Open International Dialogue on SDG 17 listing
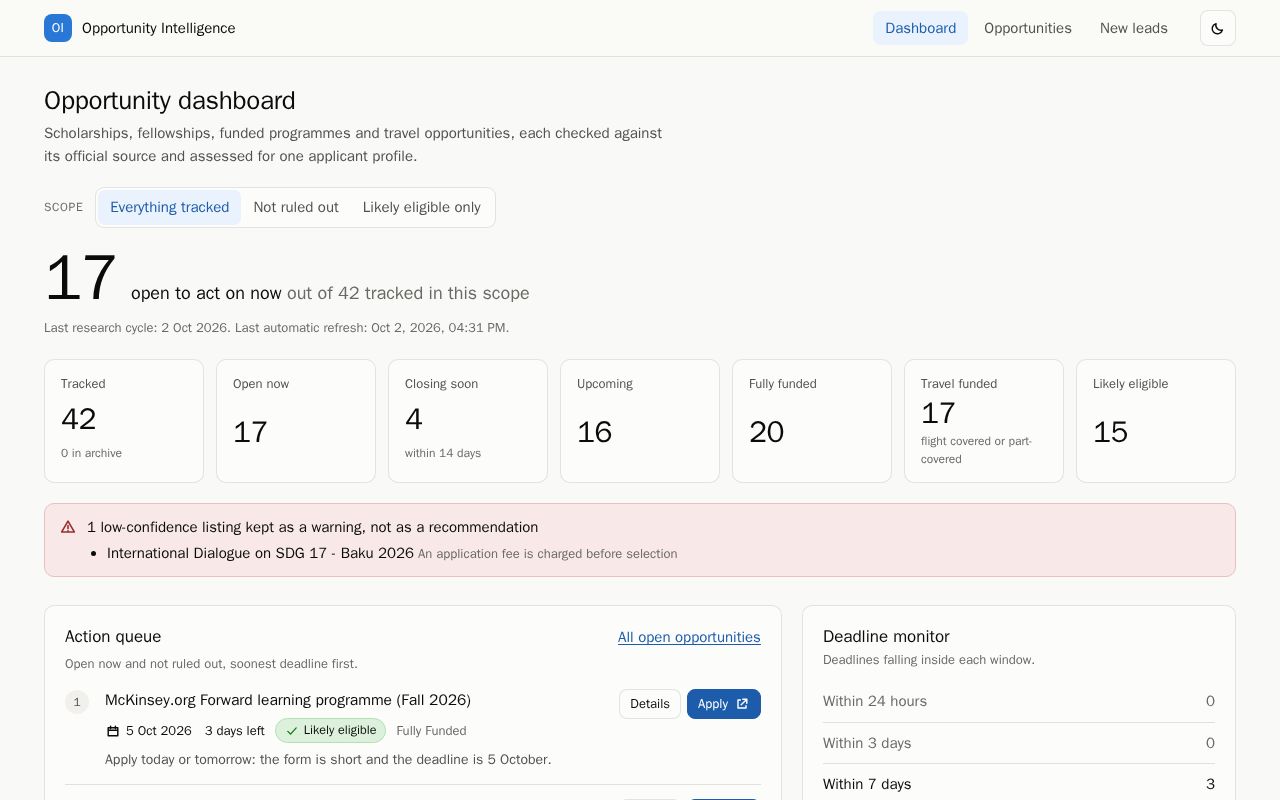This screenshot has height=800, width=1280. (260, 553)
